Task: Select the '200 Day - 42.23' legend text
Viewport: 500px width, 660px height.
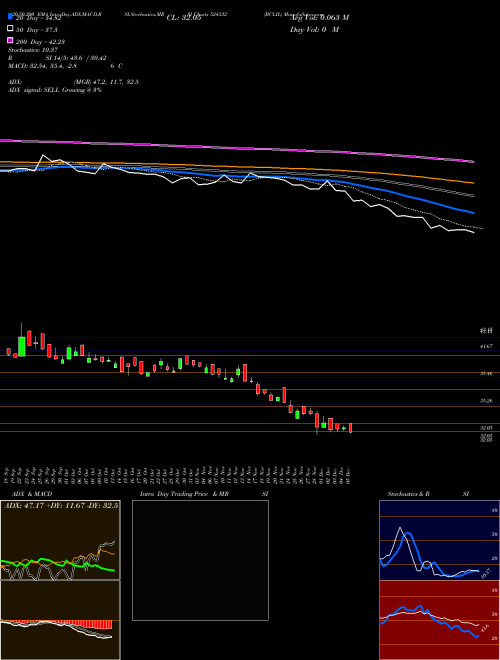Action: [x=40, y=42]
